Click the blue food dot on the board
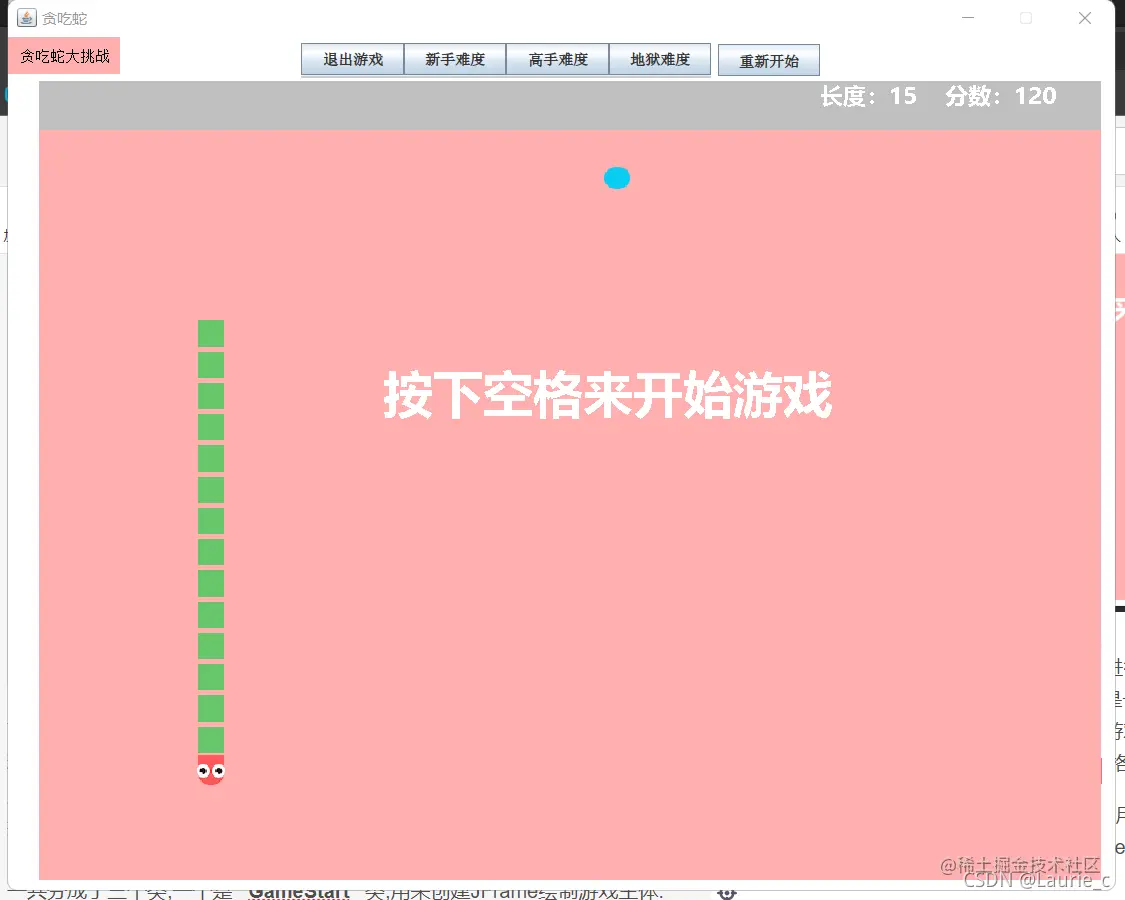 coord(616,178)
